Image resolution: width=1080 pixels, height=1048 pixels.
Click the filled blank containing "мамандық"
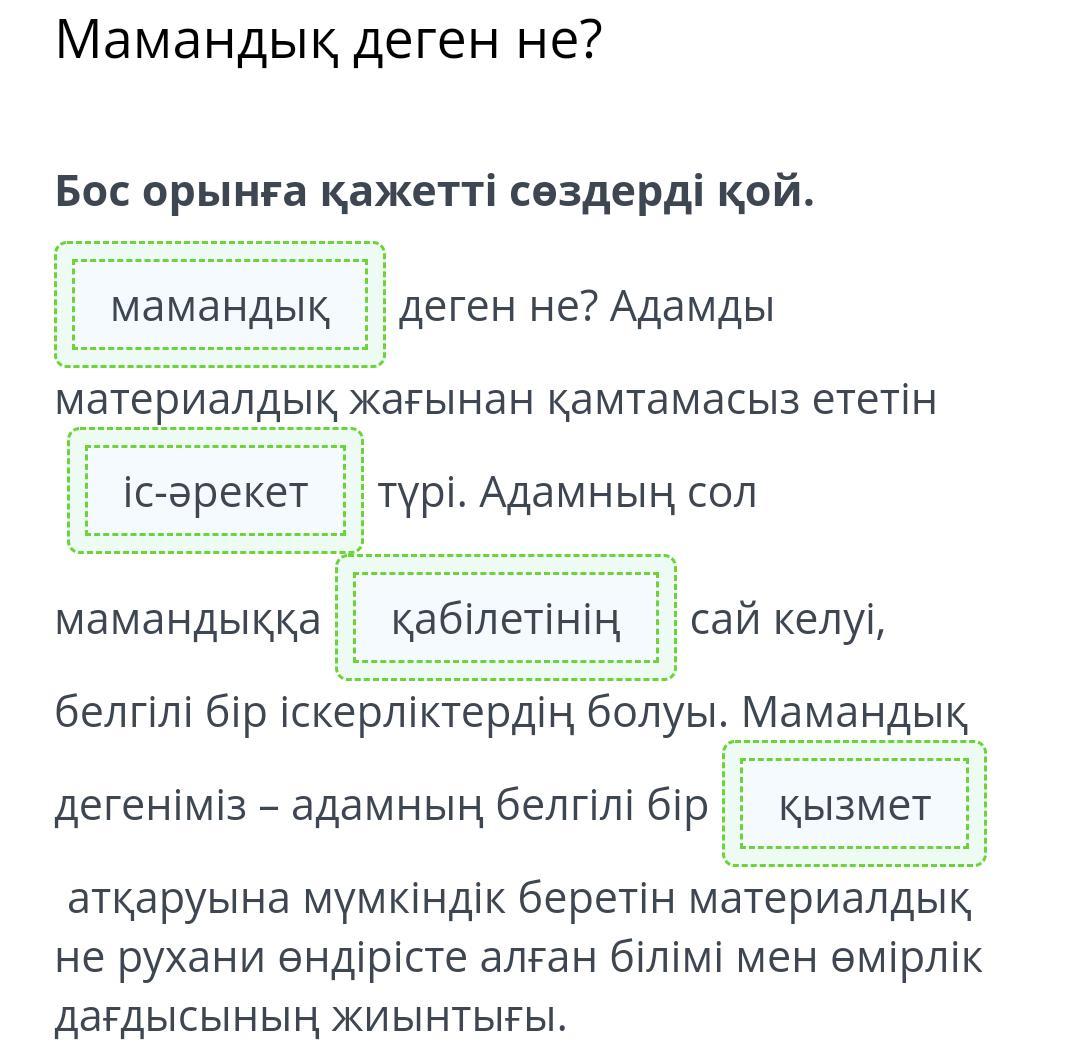[x=220, y=305]
